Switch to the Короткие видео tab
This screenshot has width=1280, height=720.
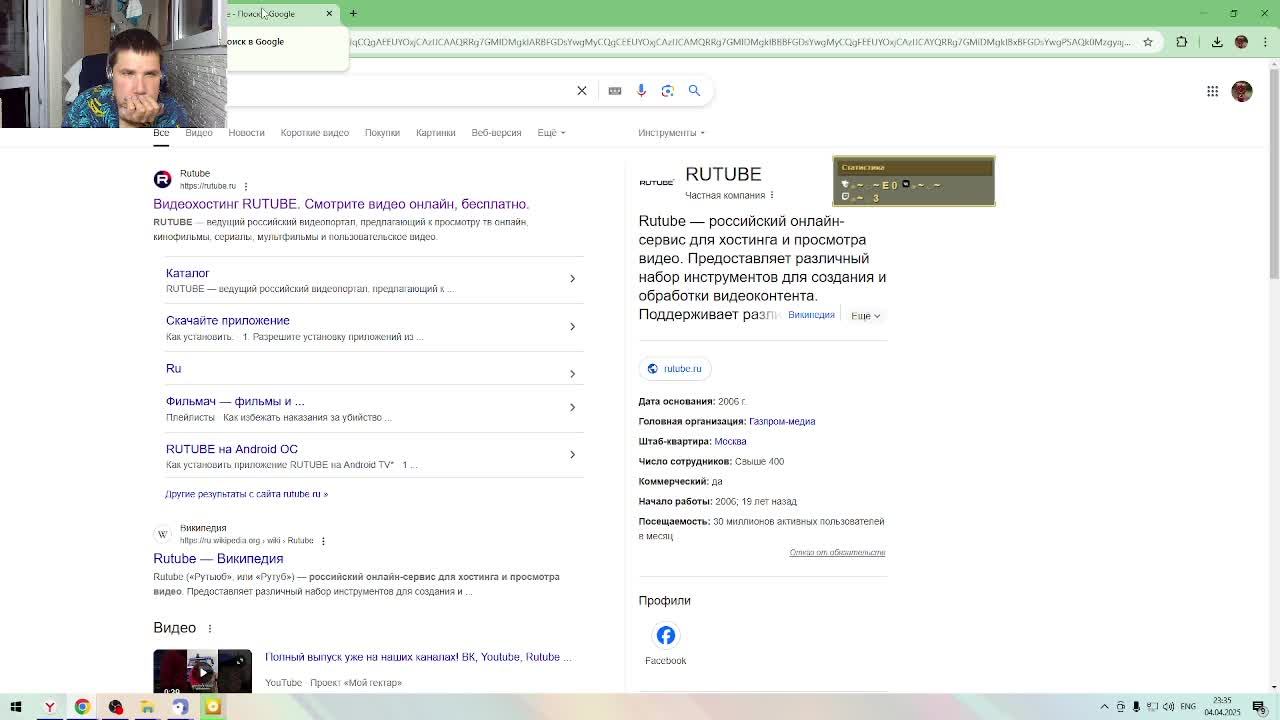pyautogui.click(x=315, y=133)
